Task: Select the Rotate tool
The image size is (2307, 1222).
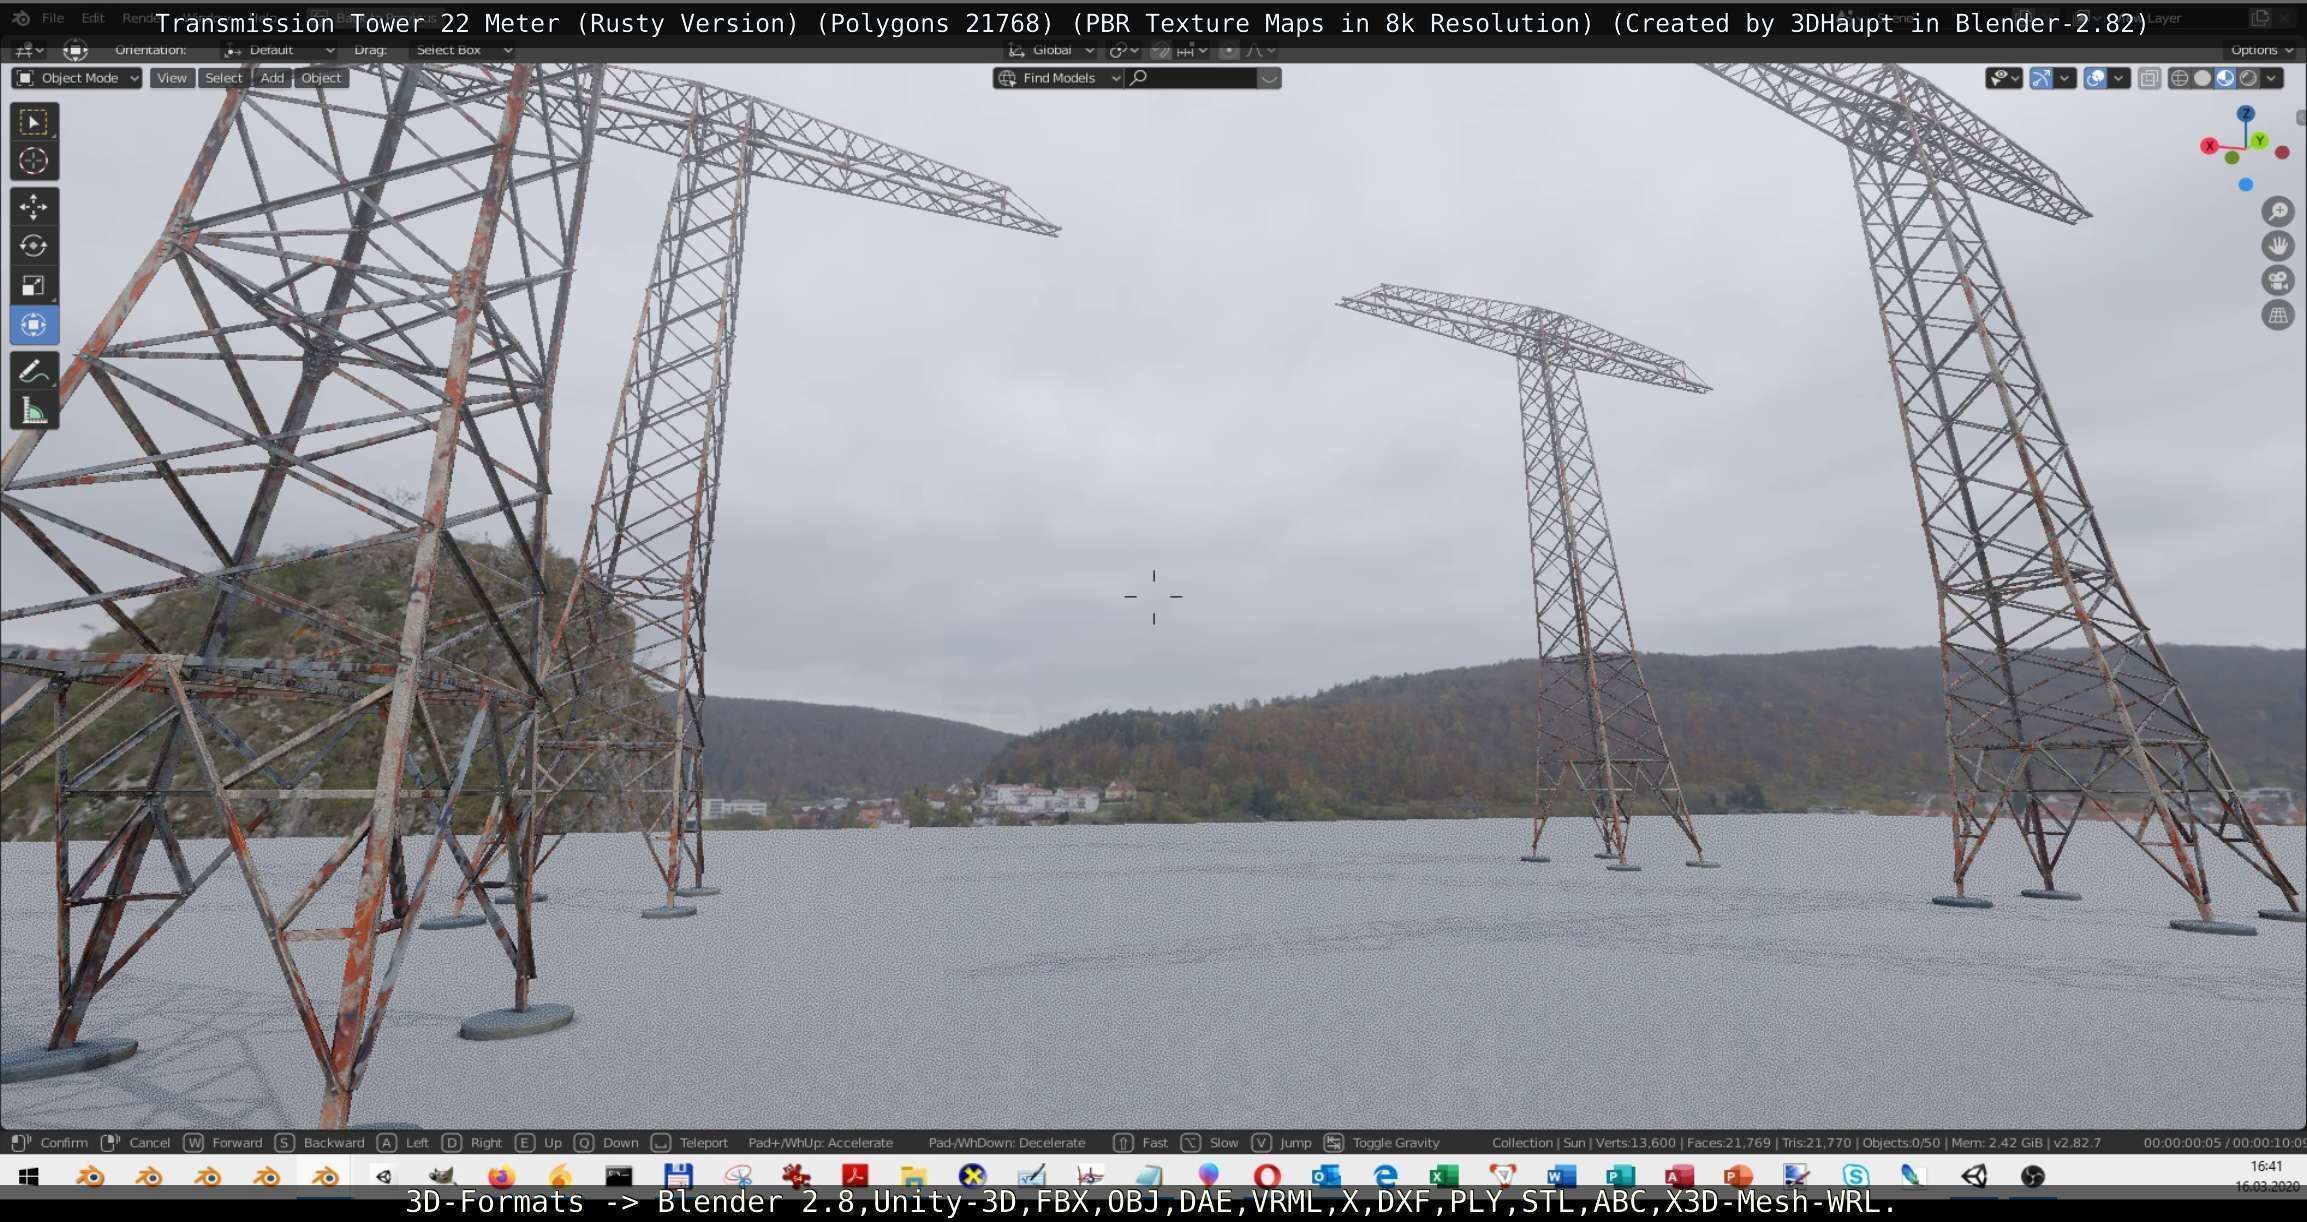Action: pos(33,246)
